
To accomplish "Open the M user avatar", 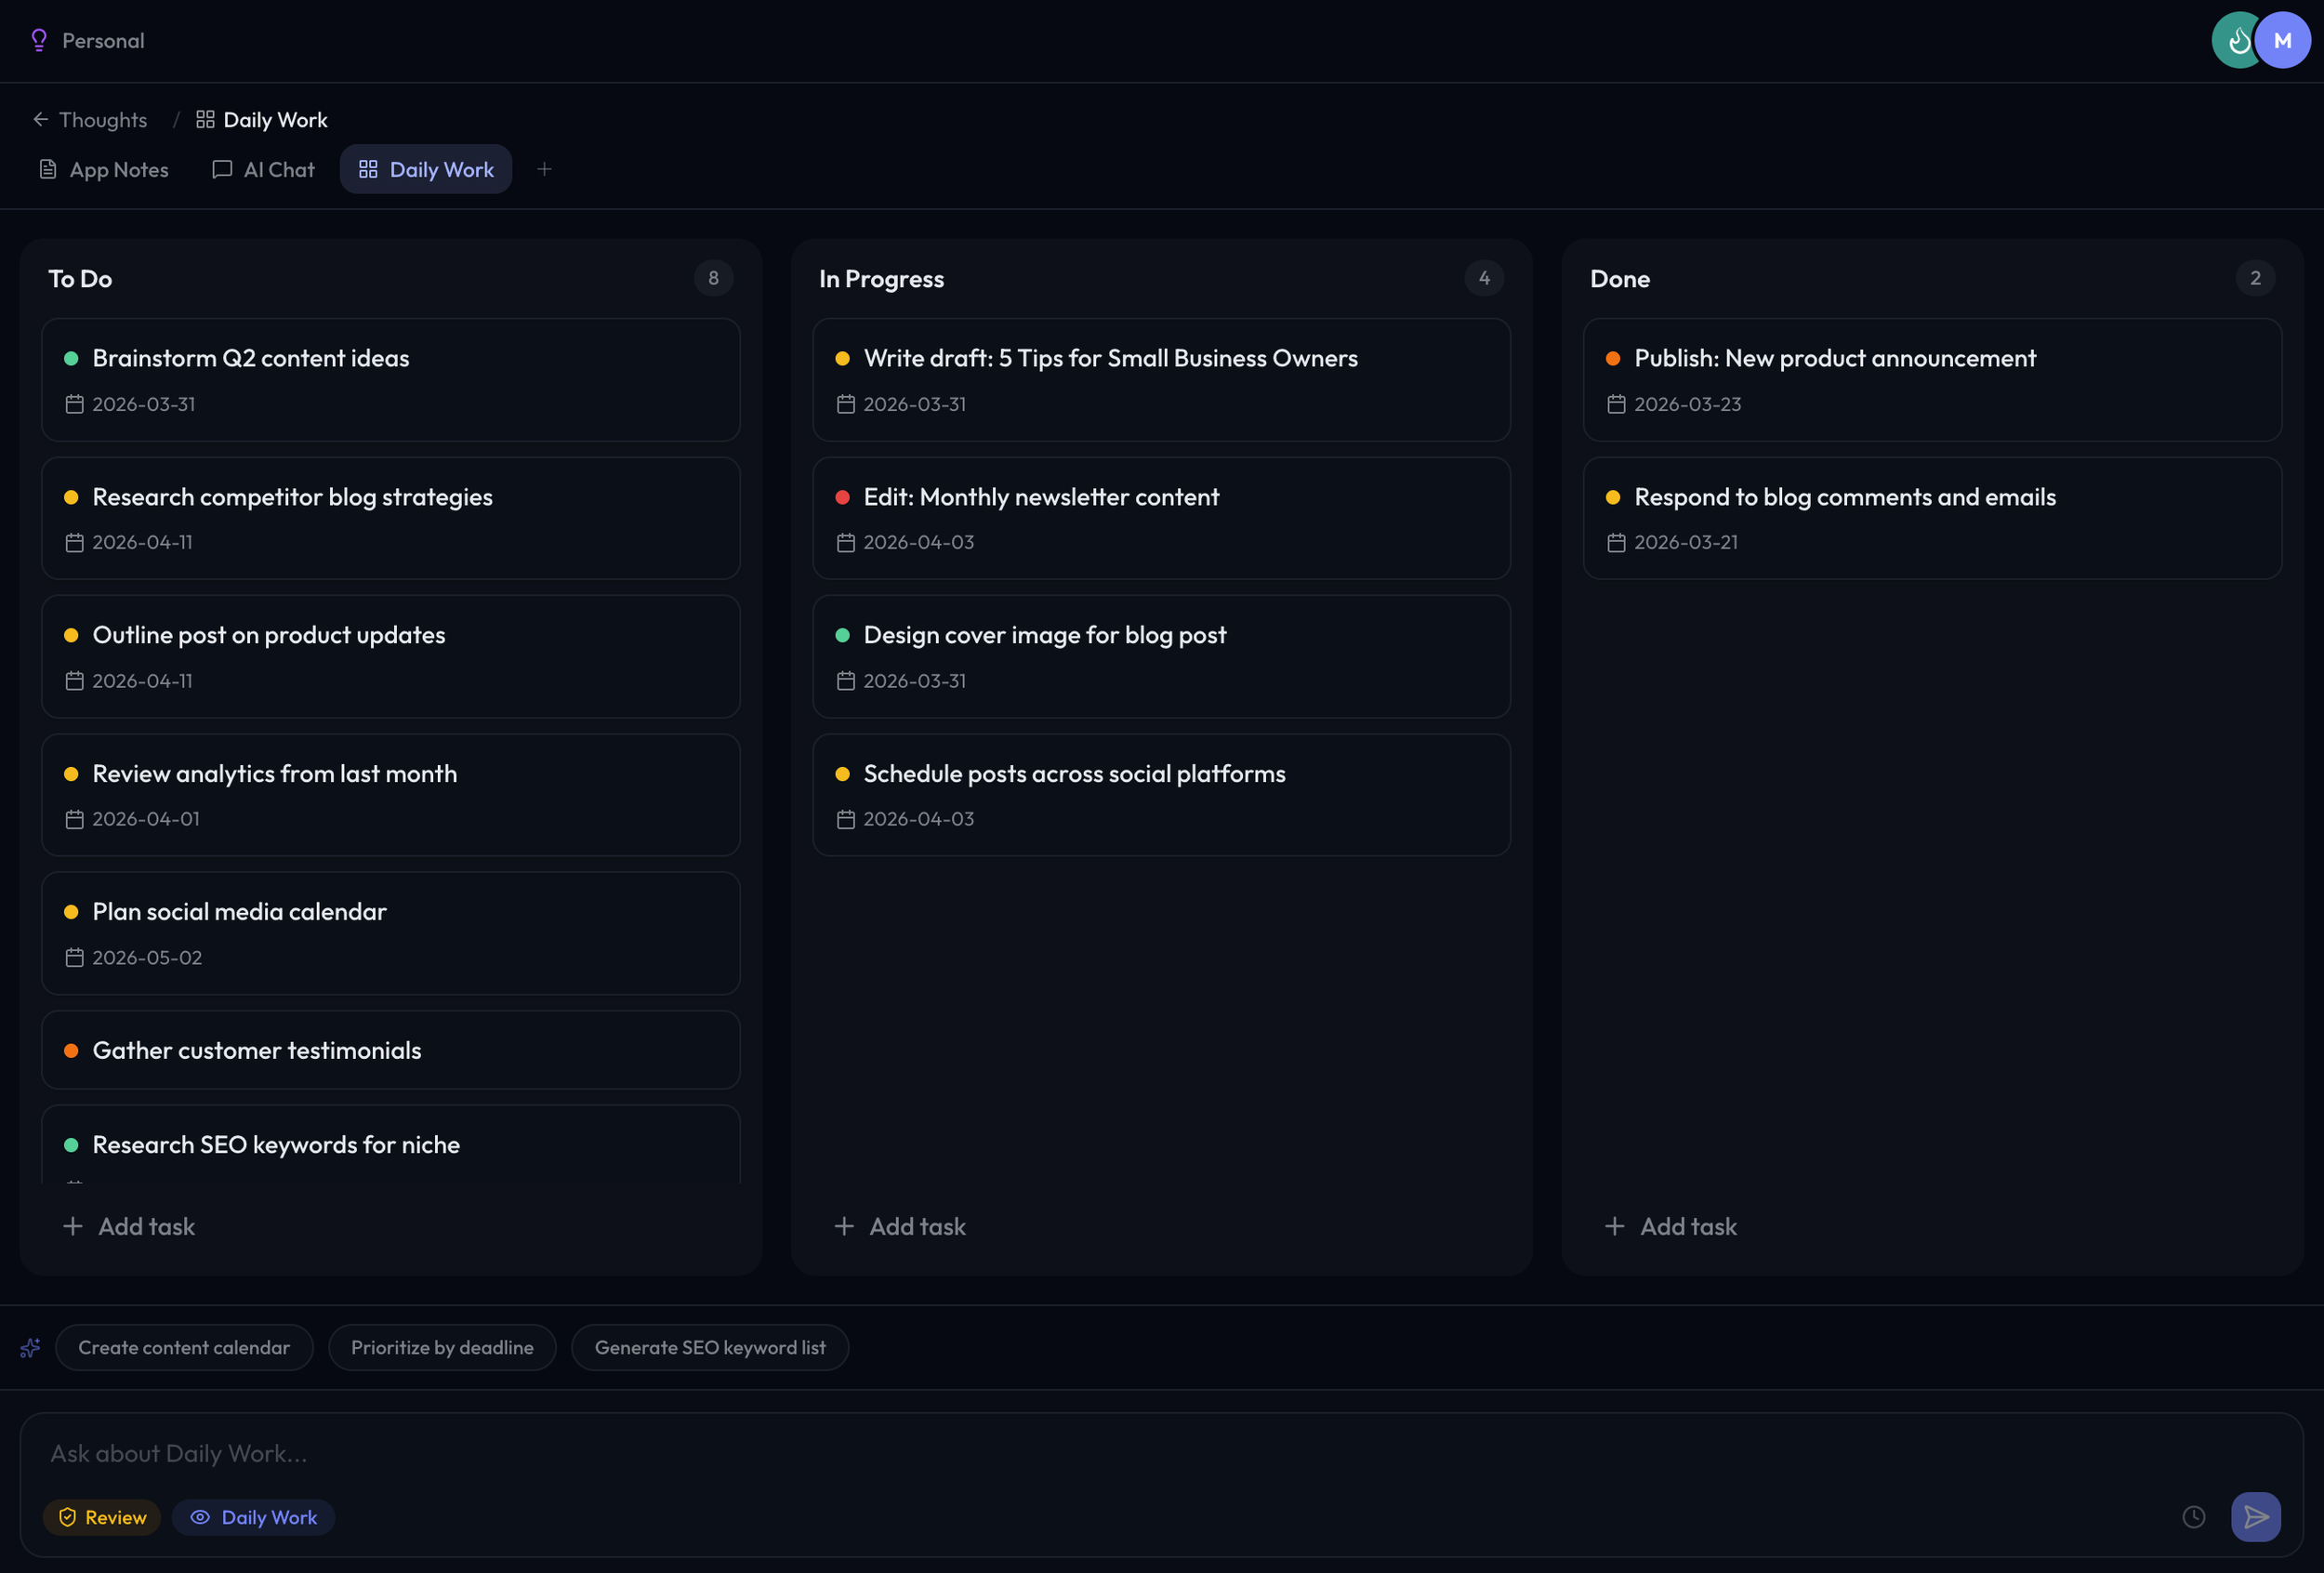I will point(2284,40).
